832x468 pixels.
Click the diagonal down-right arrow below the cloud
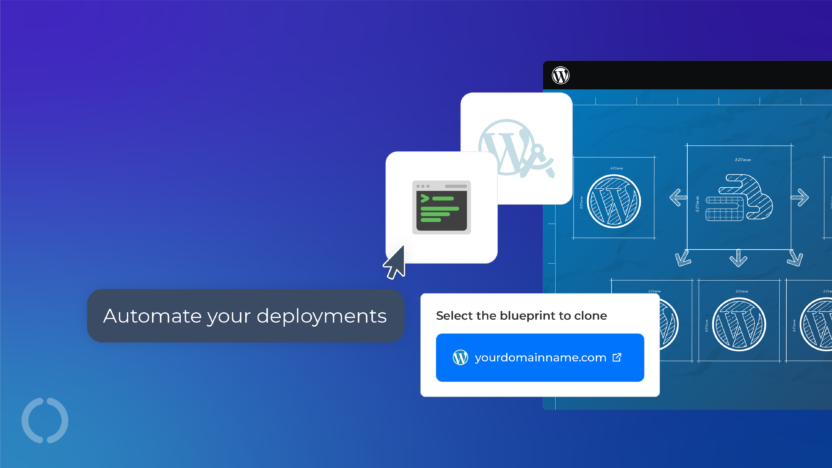pyautogui.click(x=793, y=258)
